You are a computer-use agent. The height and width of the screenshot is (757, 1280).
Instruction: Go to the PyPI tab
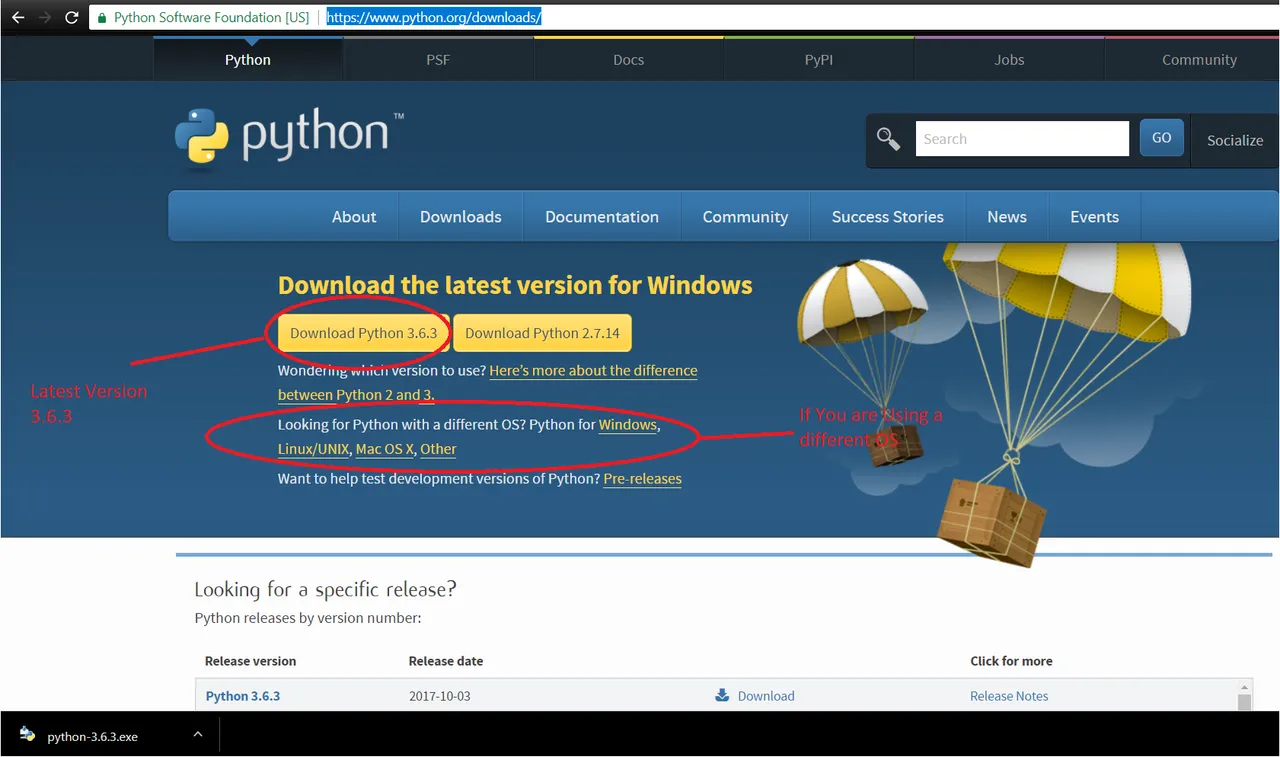(x=819, y=60)
